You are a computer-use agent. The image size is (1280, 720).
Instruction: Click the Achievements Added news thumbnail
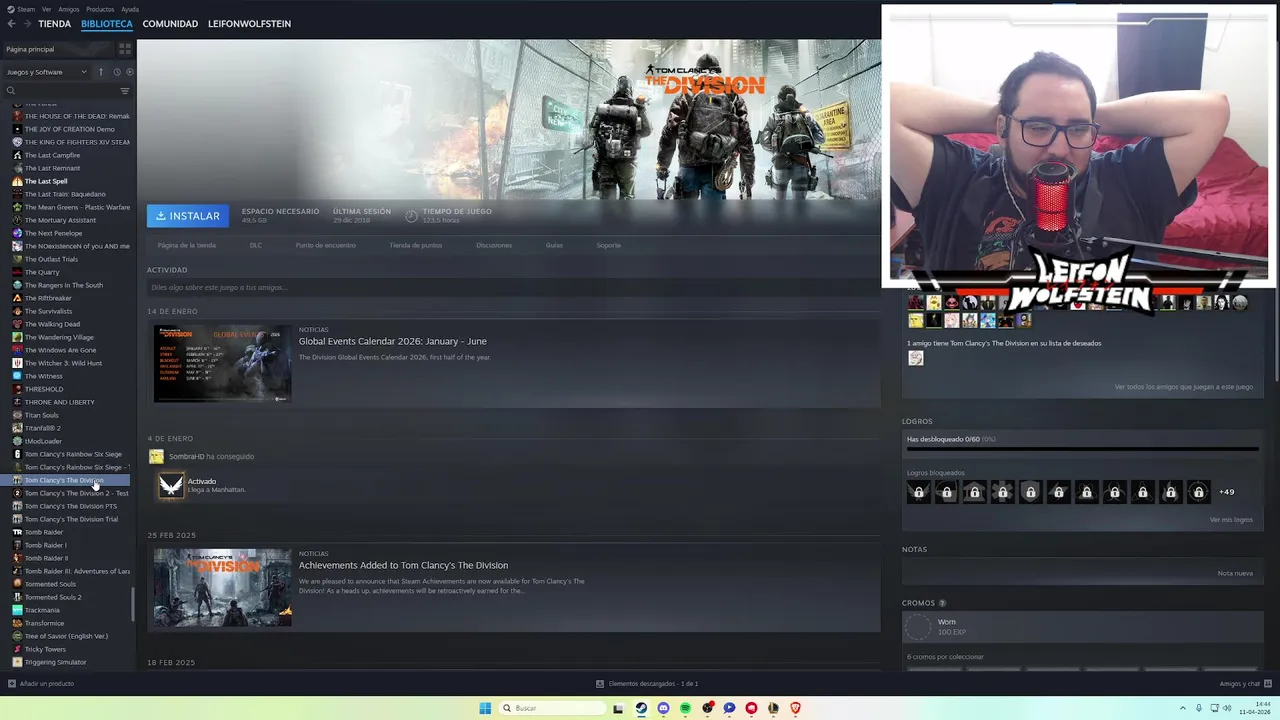click(x=222, y=587)
